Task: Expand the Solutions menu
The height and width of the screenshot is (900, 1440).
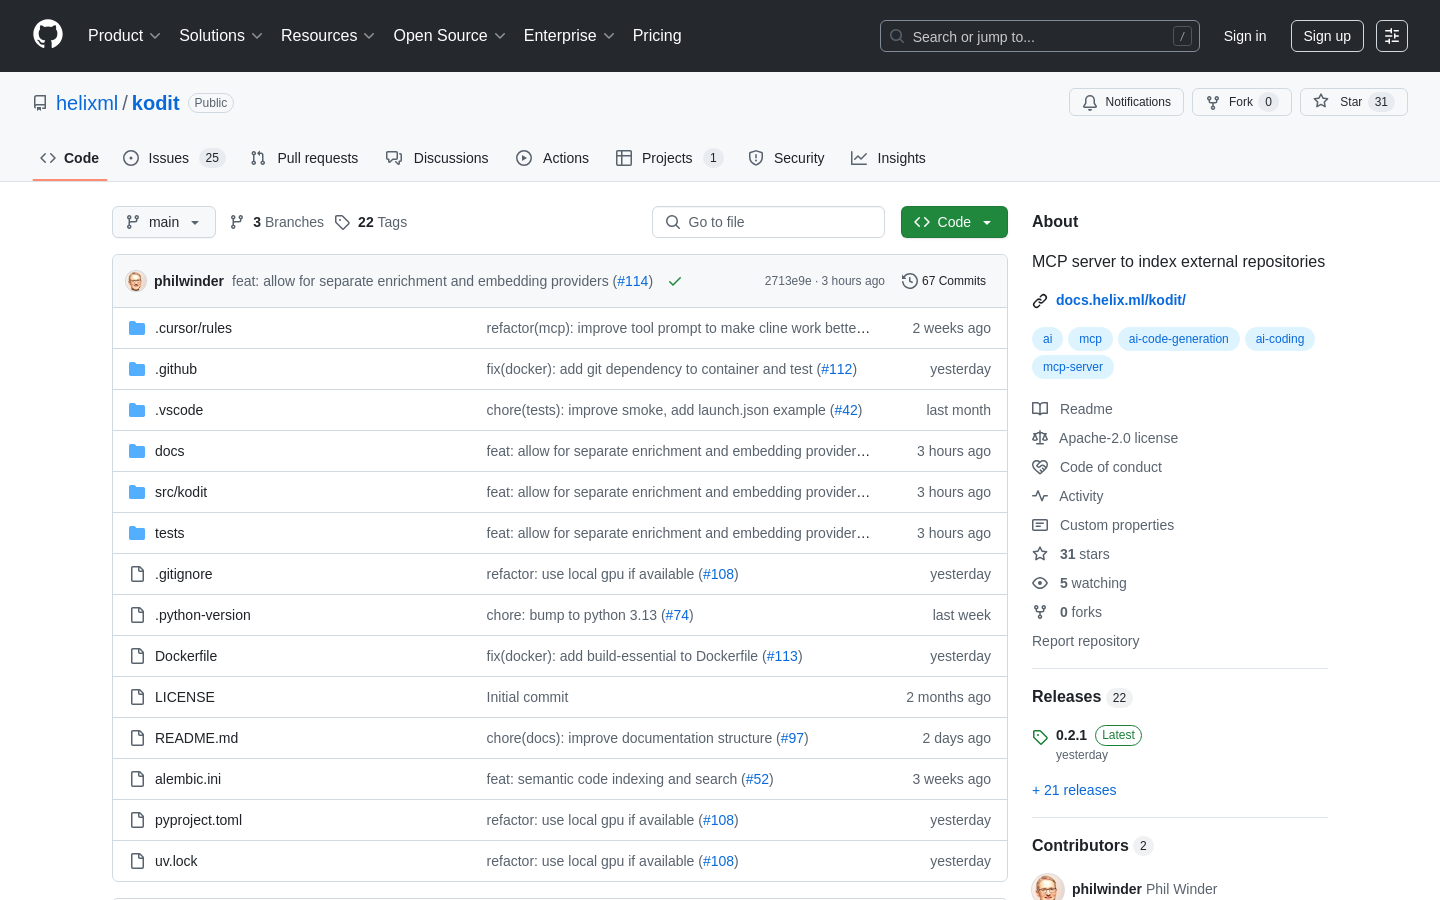Action: coord(221,35)
